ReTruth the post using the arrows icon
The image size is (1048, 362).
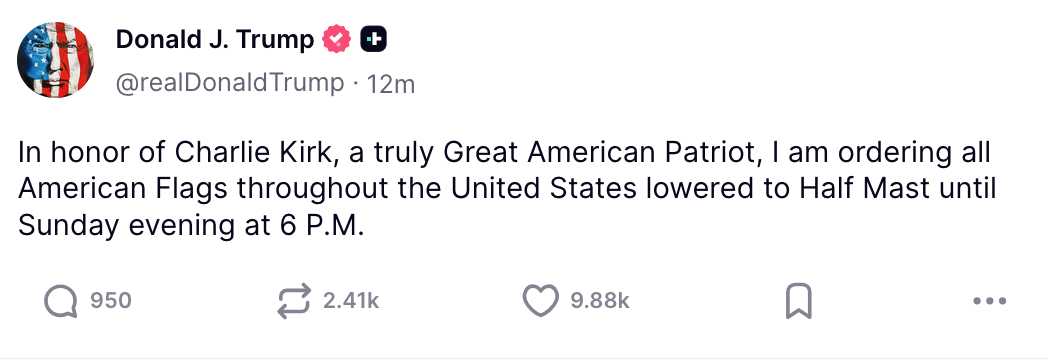(294, 301)
